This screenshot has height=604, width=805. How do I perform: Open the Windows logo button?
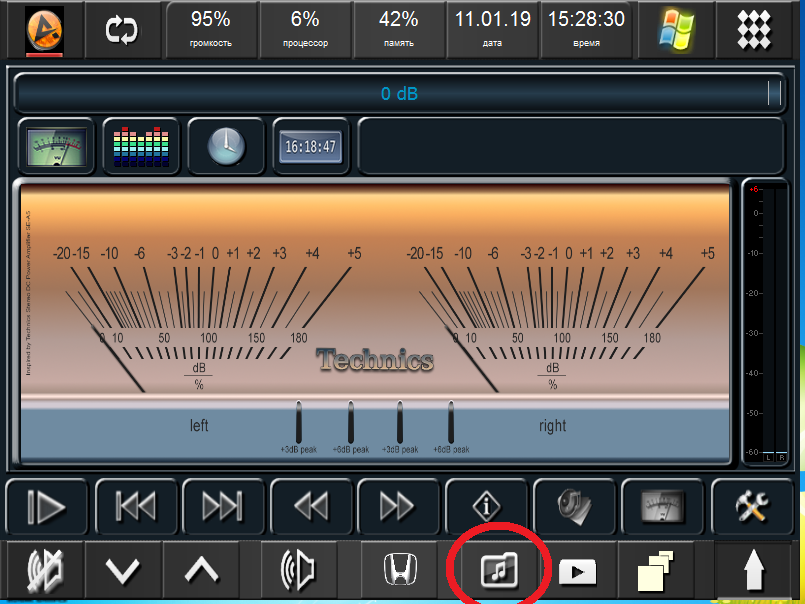coord(676,30)
